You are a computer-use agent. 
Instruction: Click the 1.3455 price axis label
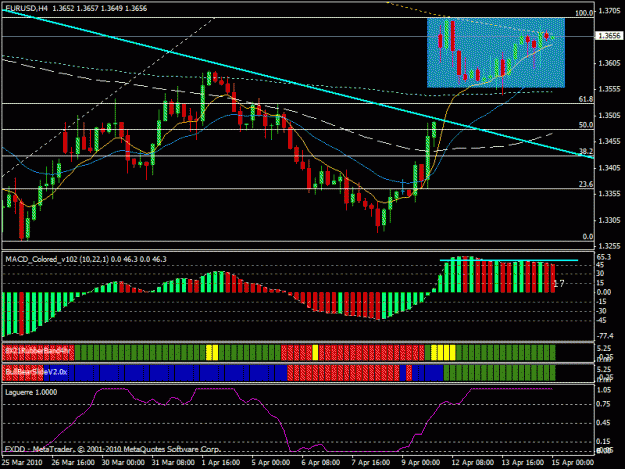coord(610,141)
